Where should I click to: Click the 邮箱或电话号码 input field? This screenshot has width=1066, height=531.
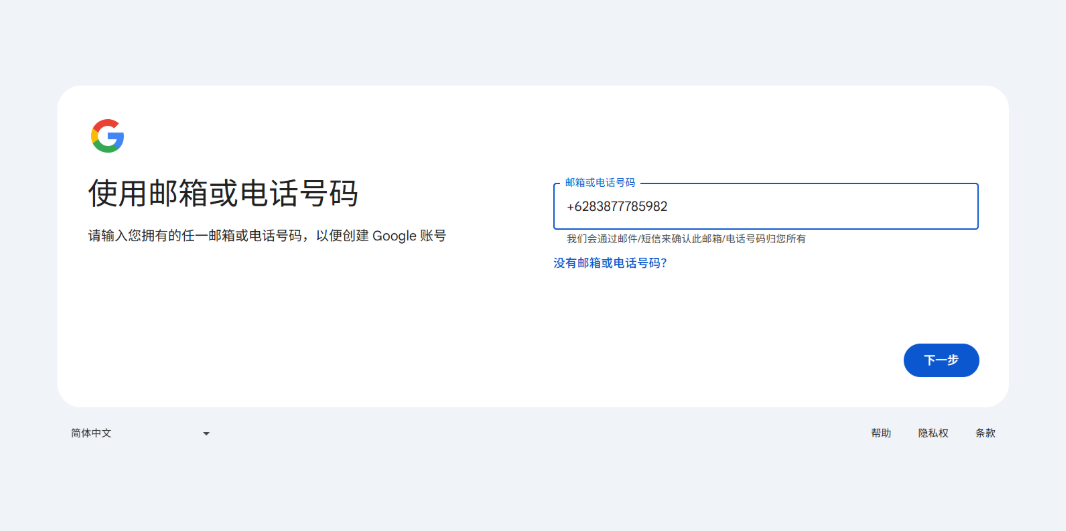tap(766, 206)
